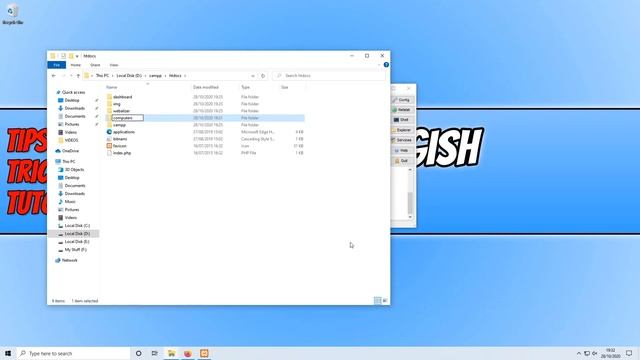640x360 pixels.
Task: Open XAMPP control panel taskbar icon
Action: [204, 353]
